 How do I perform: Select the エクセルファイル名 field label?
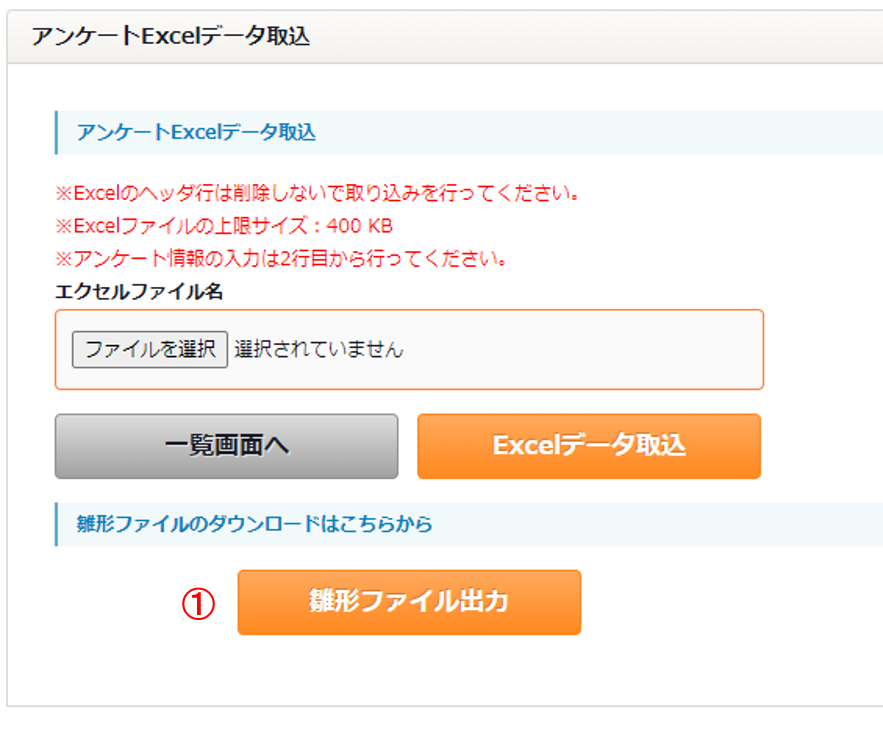point(139,292)
